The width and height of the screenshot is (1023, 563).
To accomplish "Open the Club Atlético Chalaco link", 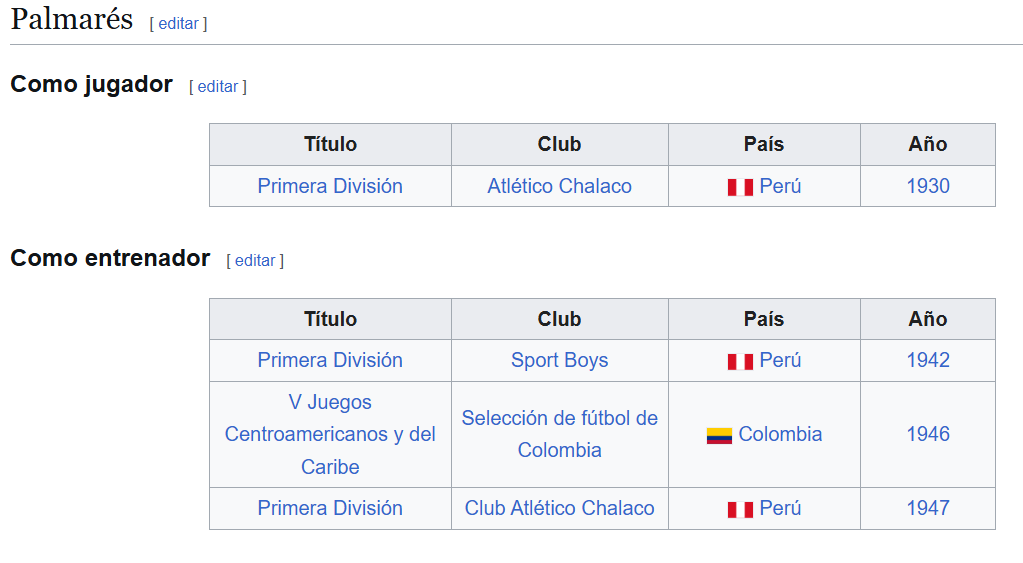I will 559,508.
